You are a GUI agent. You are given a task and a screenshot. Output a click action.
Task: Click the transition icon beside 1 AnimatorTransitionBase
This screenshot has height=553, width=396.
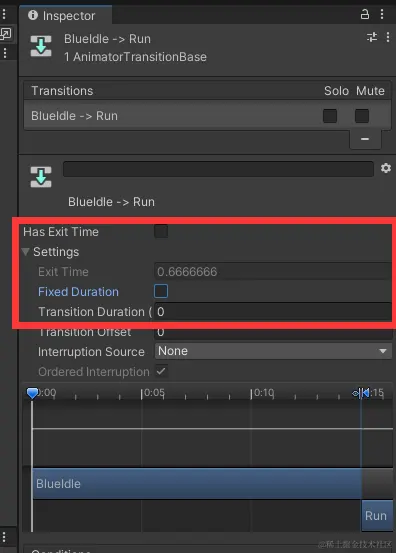41,46
